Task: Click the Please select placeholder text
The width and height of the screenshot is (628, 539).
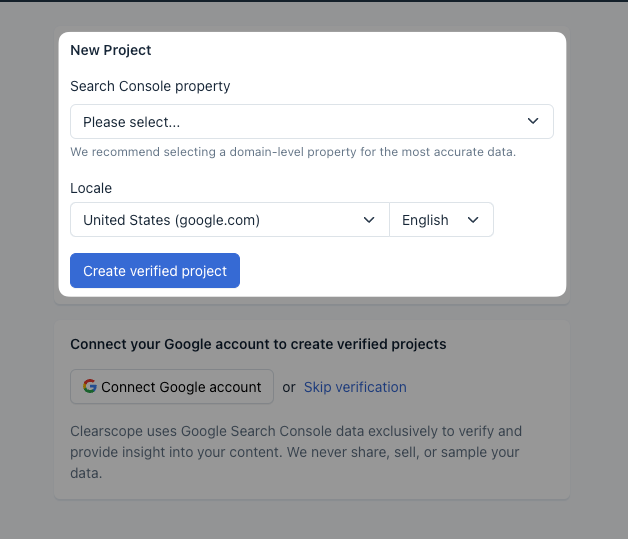Action: pyautogui.click(x=132, y=122)
